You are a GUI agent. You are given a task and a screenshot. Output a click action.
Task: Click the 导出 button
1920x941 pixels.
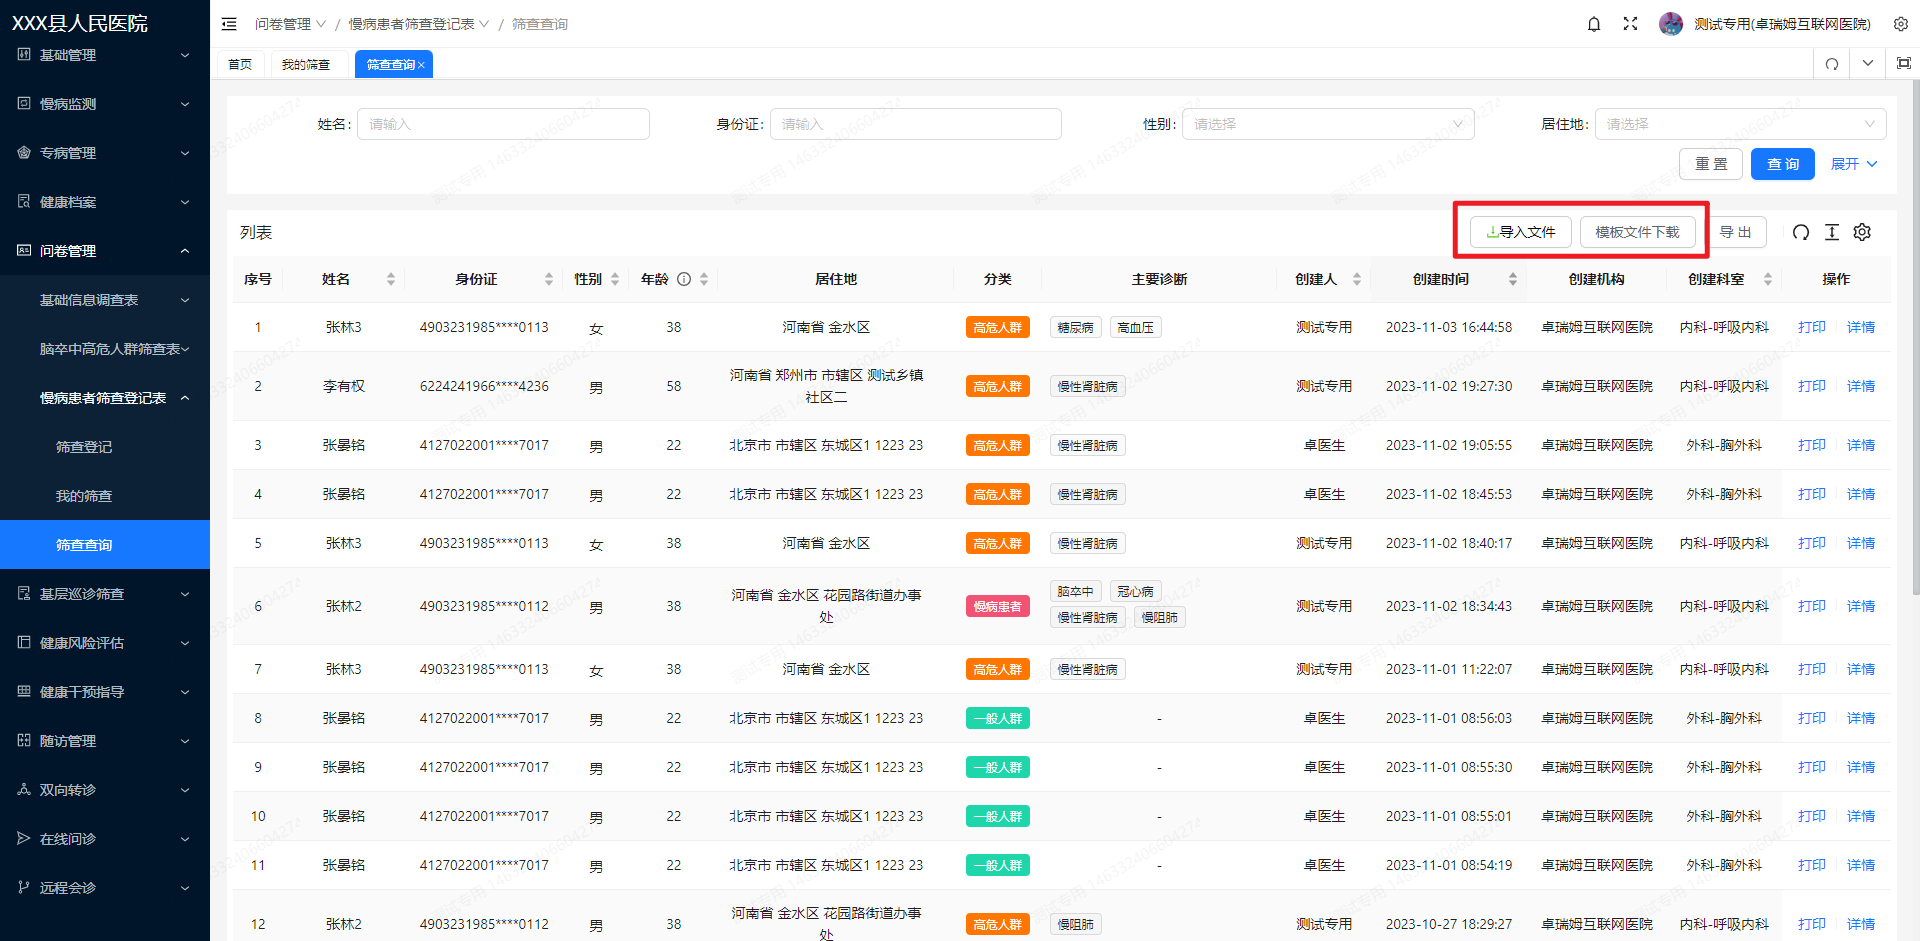[1736, 232]
